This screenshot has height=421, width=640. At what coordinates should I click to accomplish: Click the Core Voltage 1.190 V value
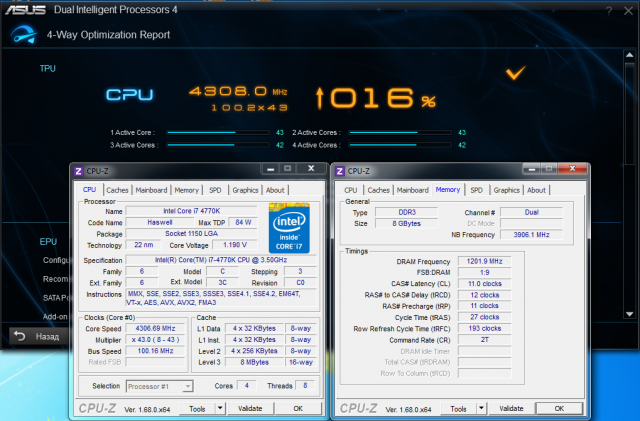click(x=235, y=245)
